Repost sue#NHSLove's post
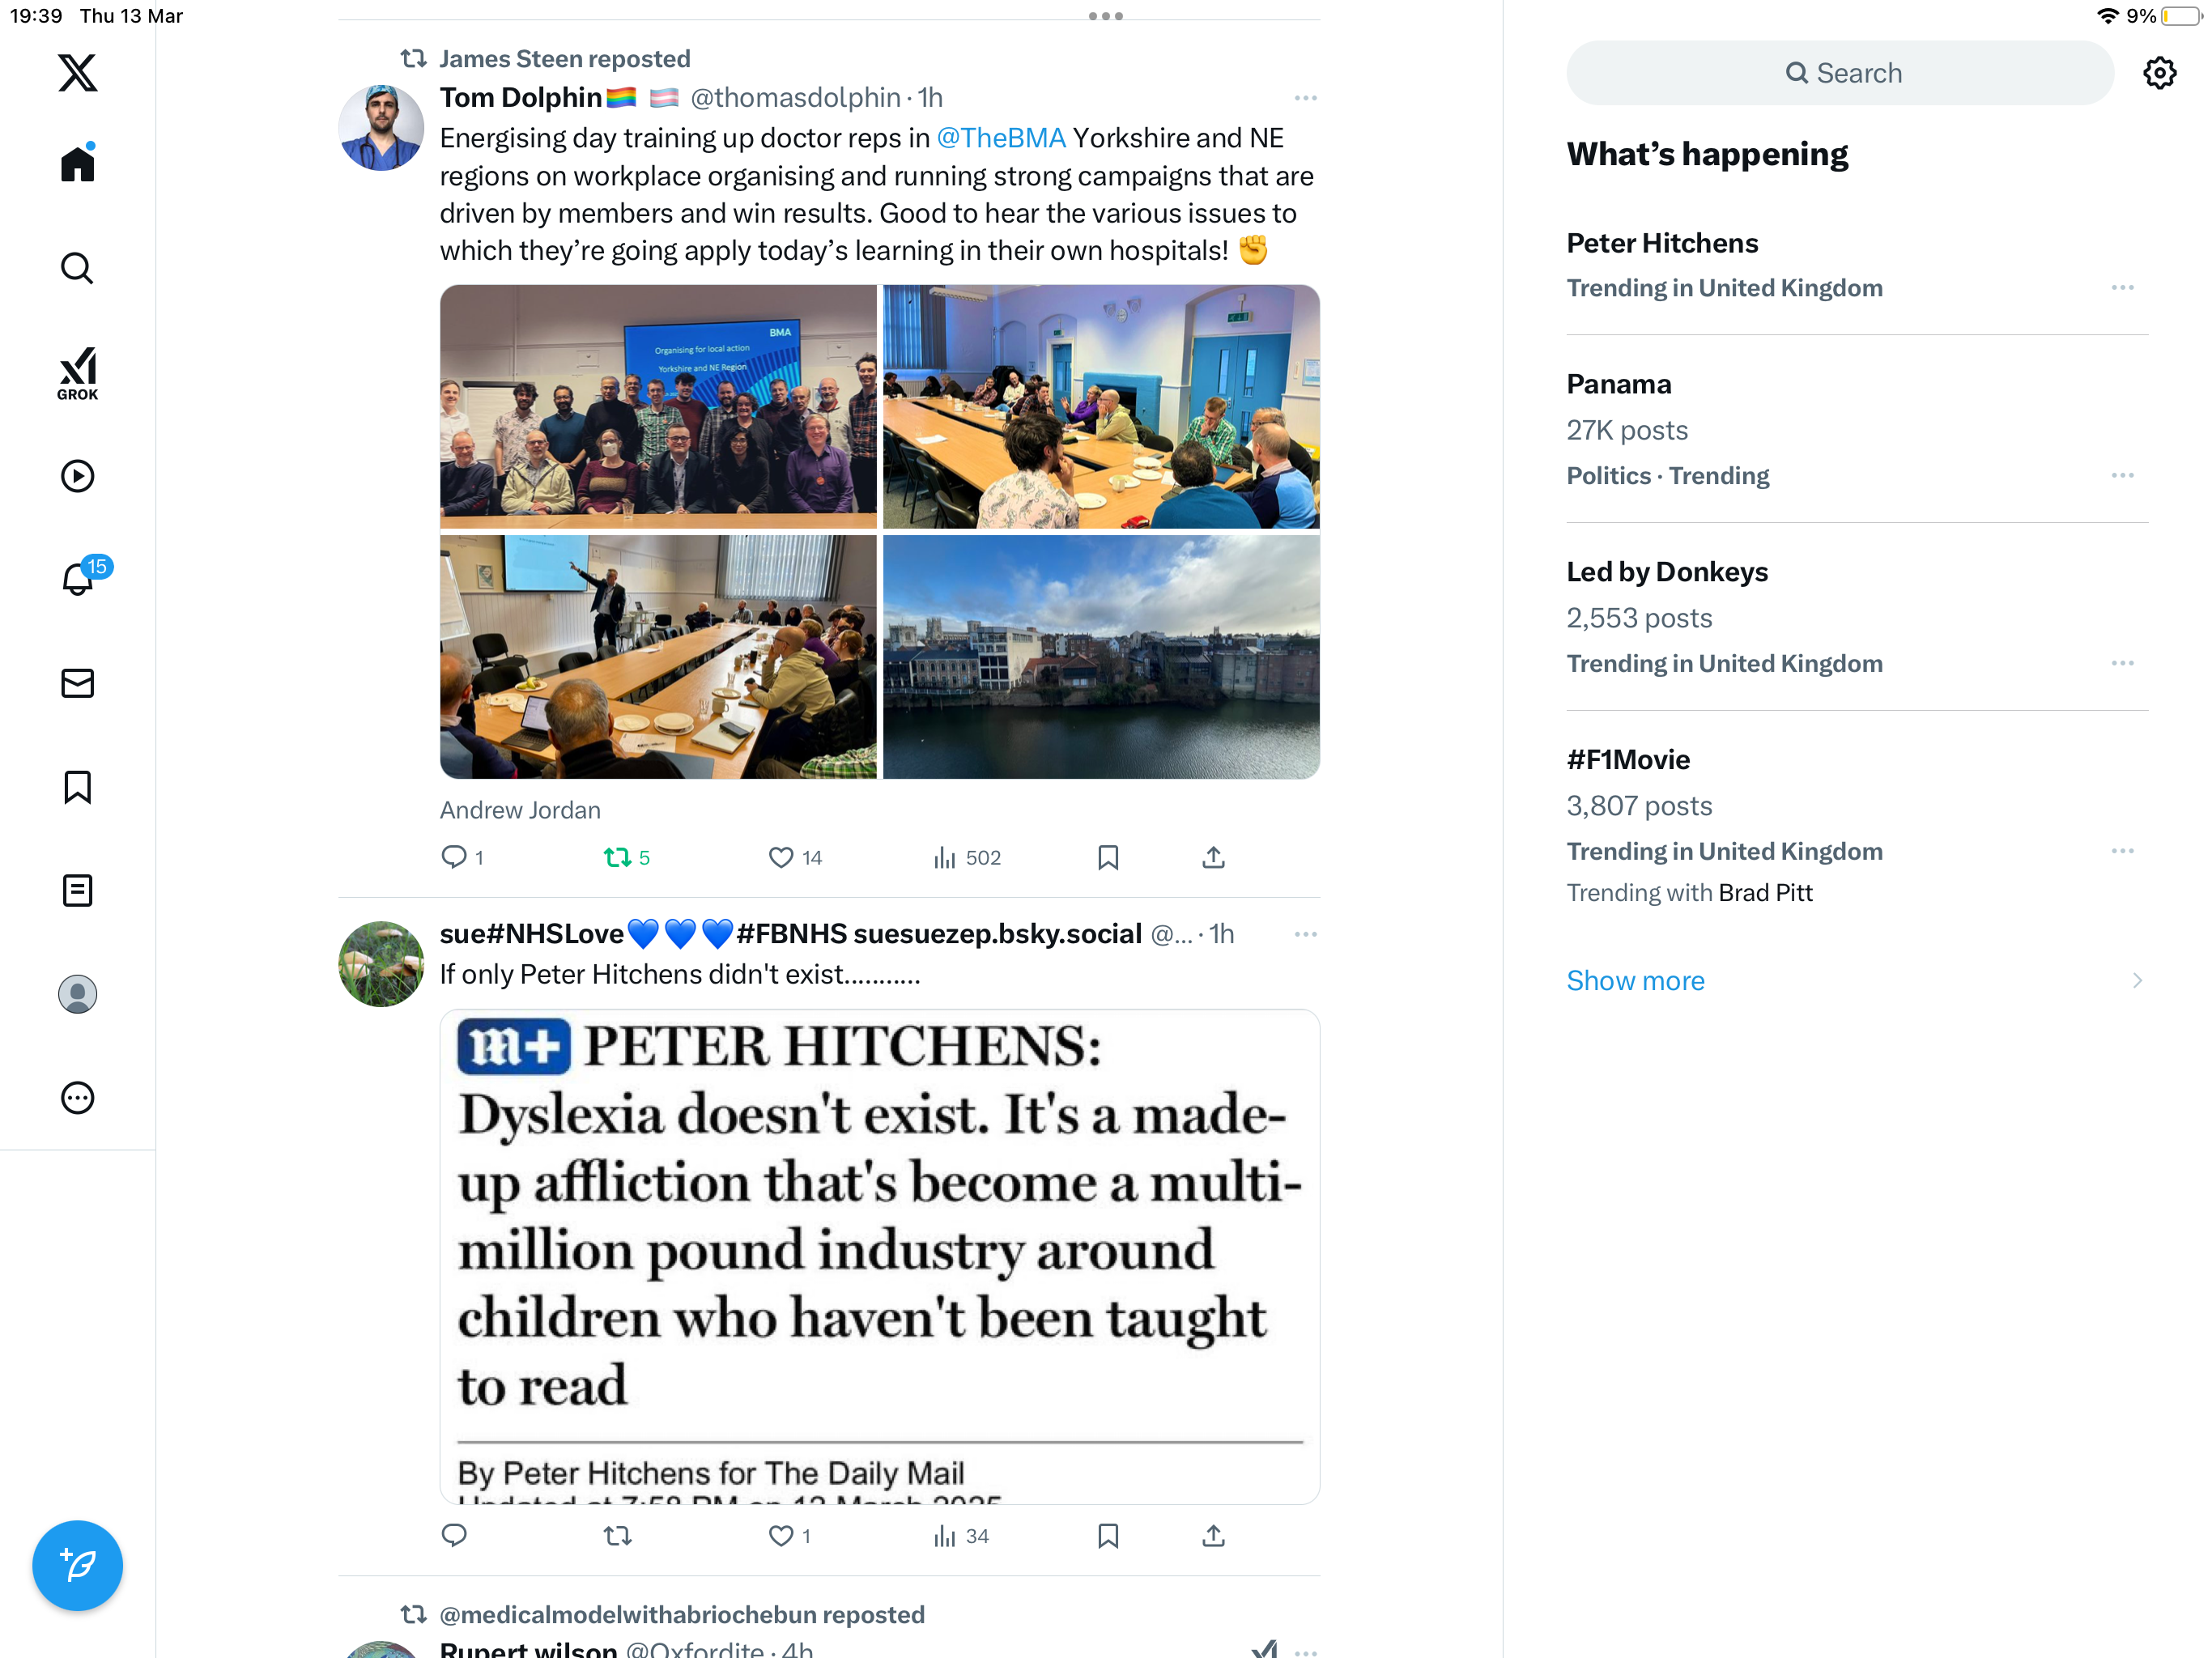Screen dimensions: 2212x1658 pyautogui.click(x=618, y=1535)
